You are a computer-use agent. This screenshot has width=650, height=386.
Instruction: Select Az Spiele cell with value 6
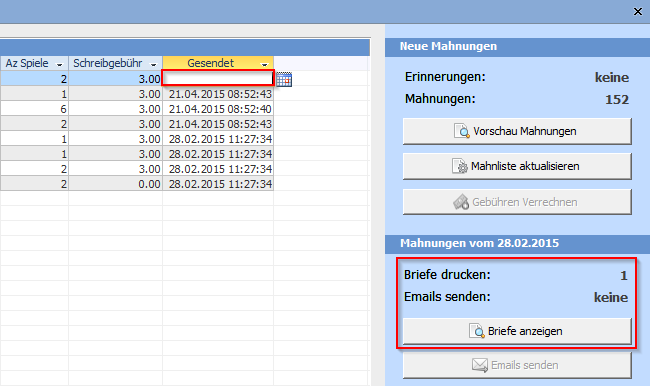click(x=34, y=109)
